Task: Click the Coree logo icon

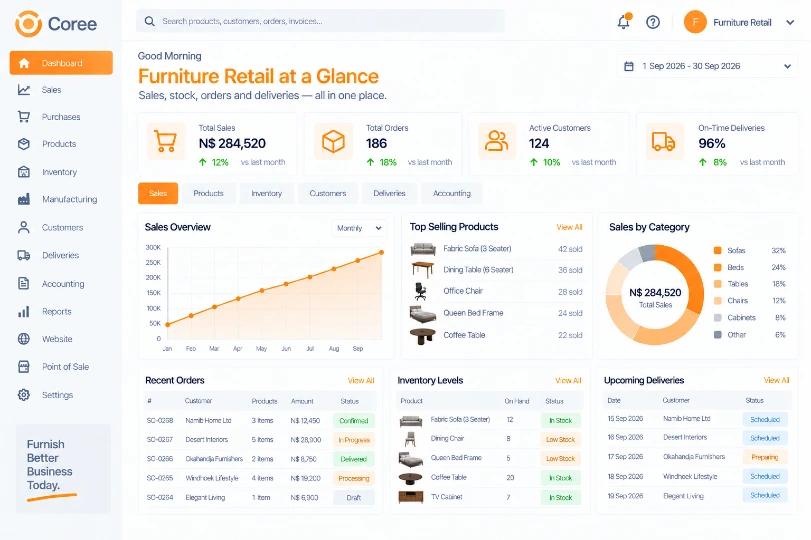Action: (28, 24)
